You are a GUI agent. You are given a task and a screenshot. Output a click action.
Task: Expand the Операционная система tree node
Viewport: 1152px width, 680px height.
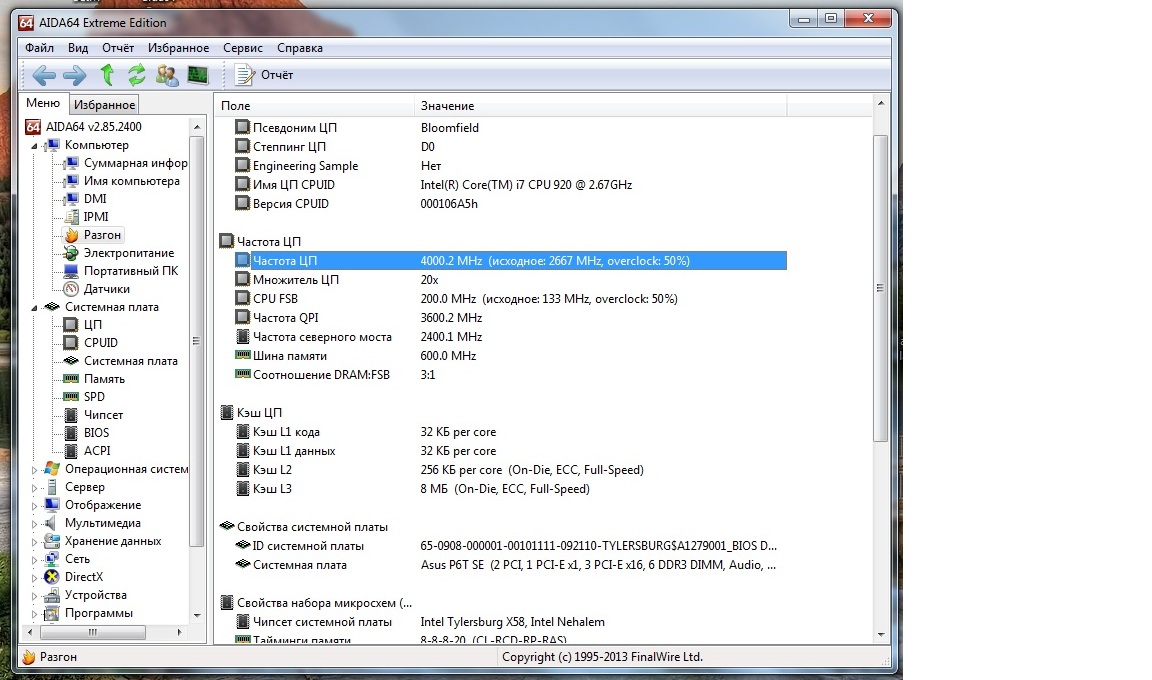pyautogui.click(x=34, y=469)
